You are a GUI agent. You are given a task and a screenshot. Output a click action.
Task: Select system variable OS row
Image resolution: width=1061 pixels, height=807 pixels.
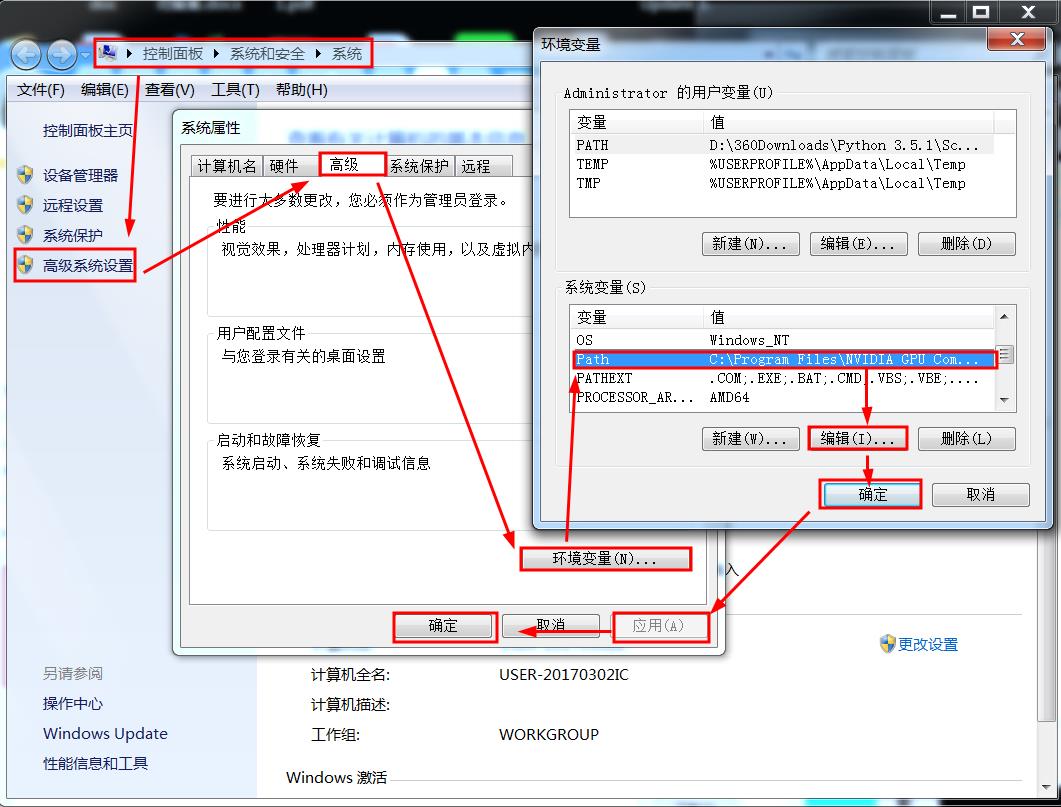[x=783, y=340]
